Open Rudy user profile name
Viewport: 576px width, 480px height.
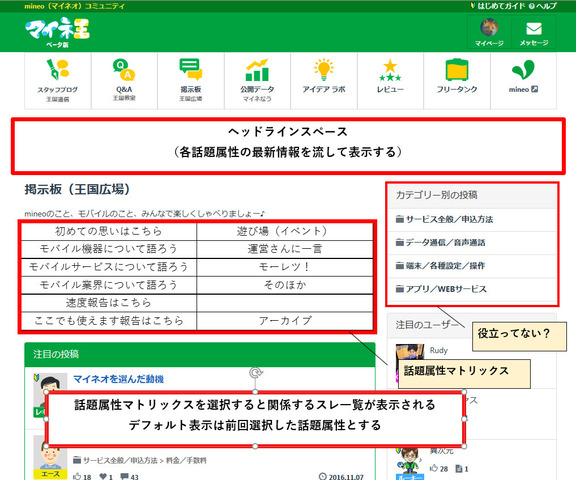coord(439,350)
